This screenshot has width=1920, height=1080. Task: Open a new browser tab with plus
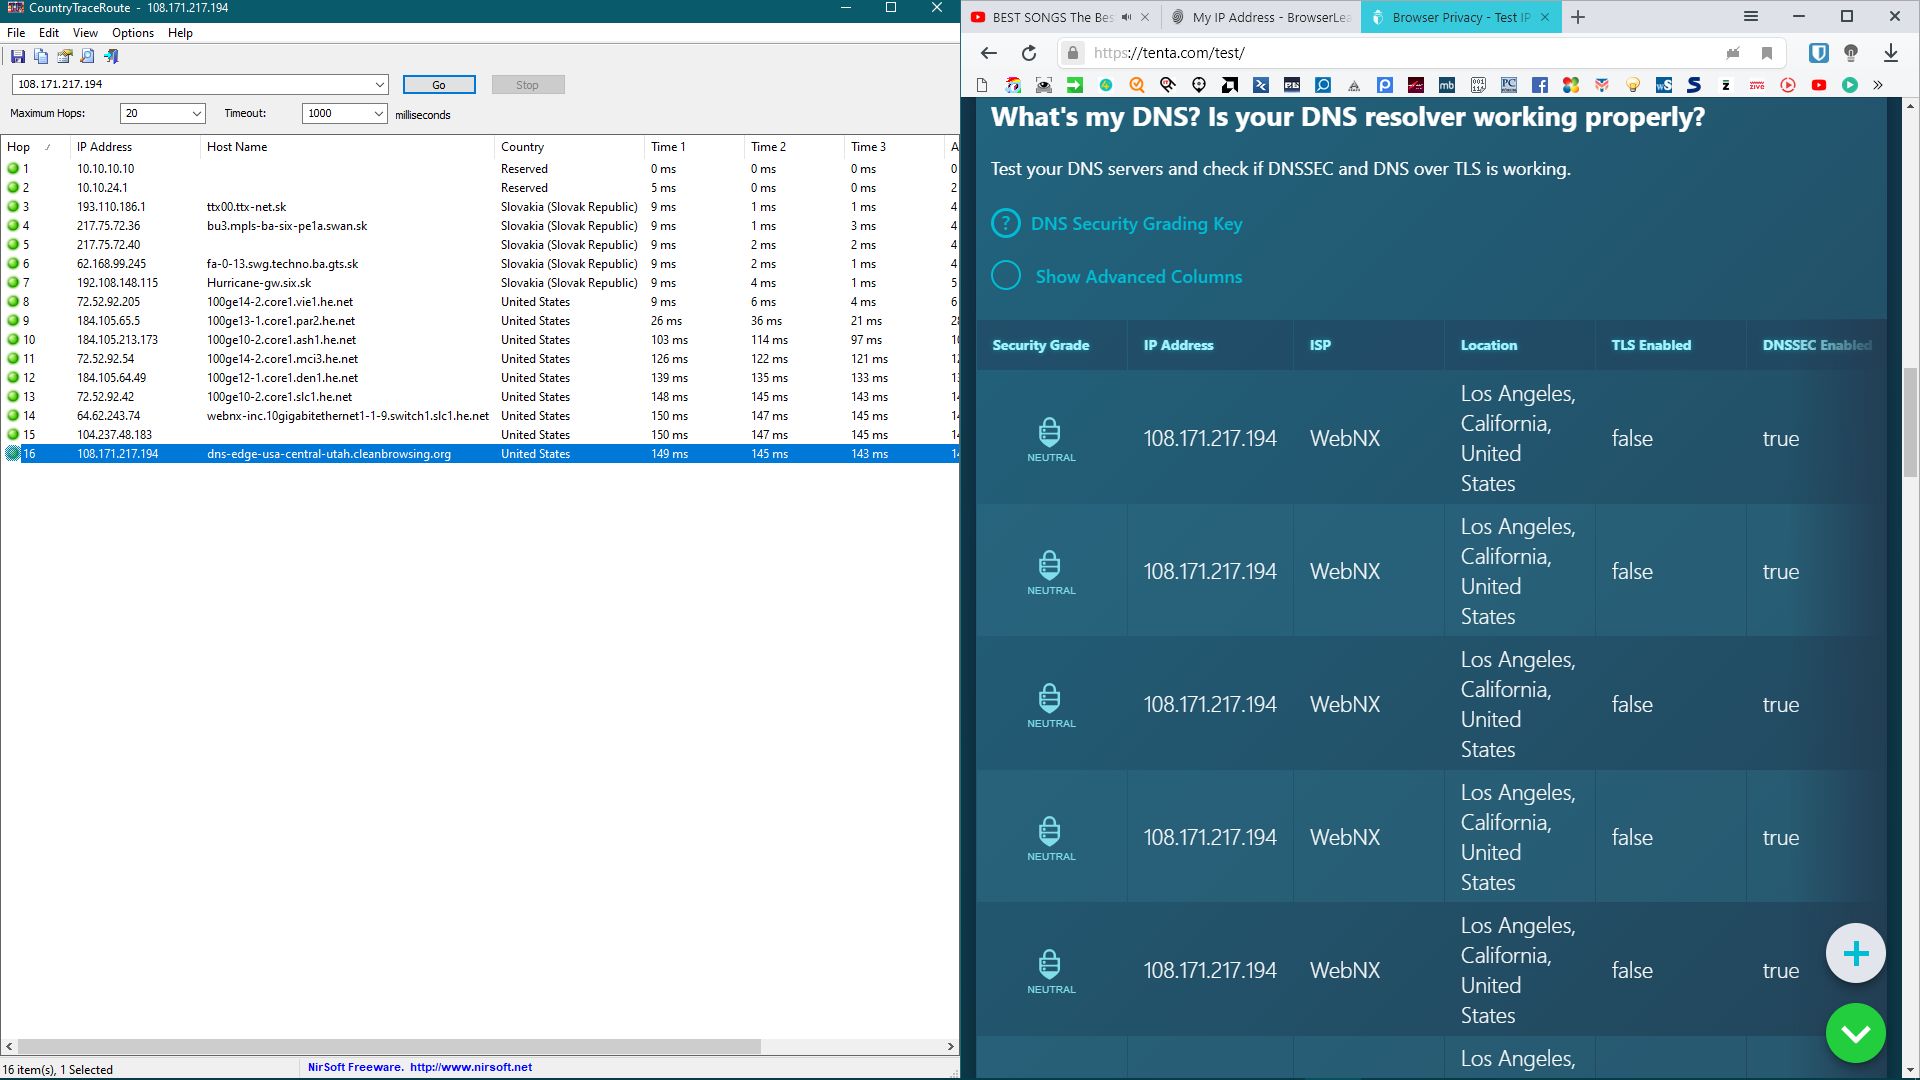1578,17
